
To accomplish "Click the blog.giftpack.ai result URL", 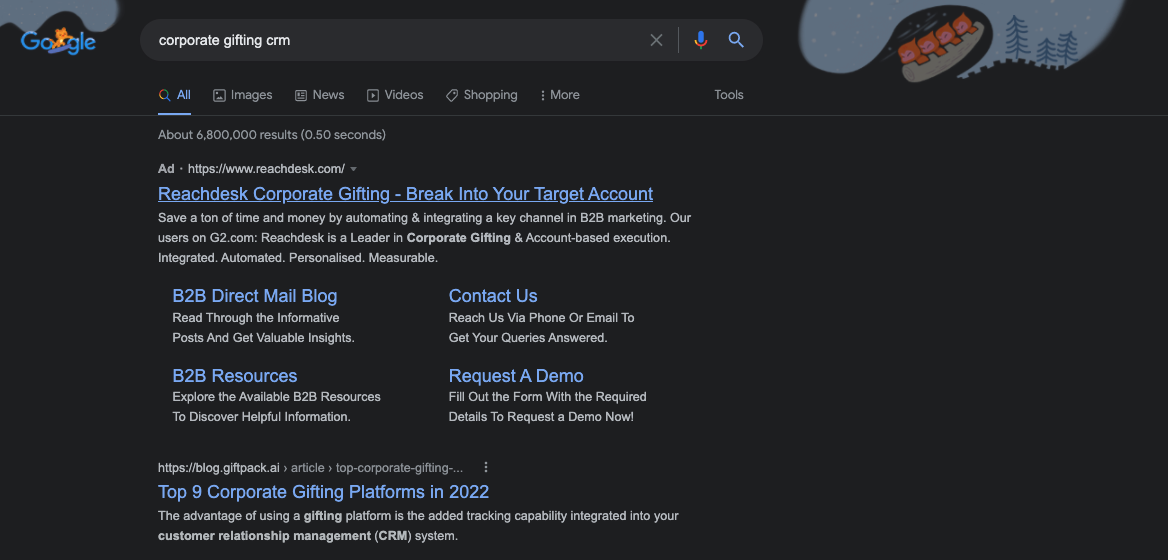I will click(310, 468).
